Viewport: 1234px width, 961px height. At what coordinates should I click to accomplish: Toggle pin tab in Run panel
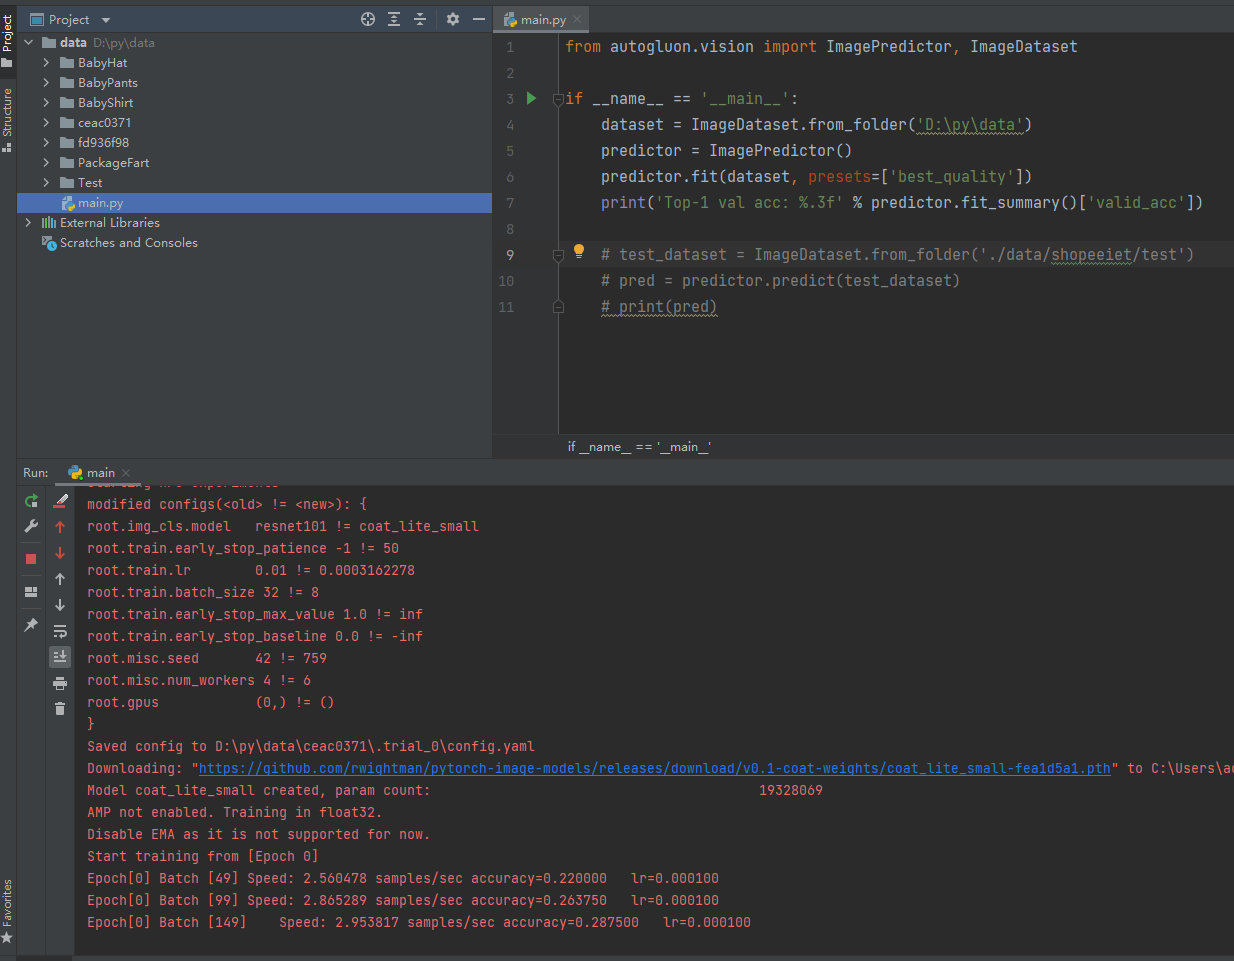(x=31, y=625)
